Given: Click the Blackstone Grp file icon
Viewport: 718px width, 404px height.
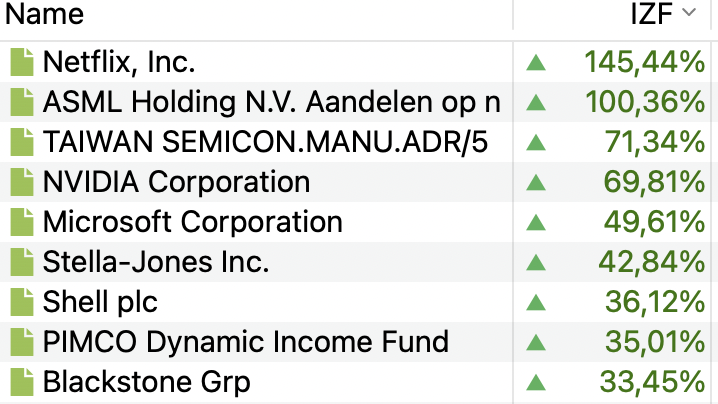Looking at the screenshot, I should pyautogui.click(x=21, y=382).
